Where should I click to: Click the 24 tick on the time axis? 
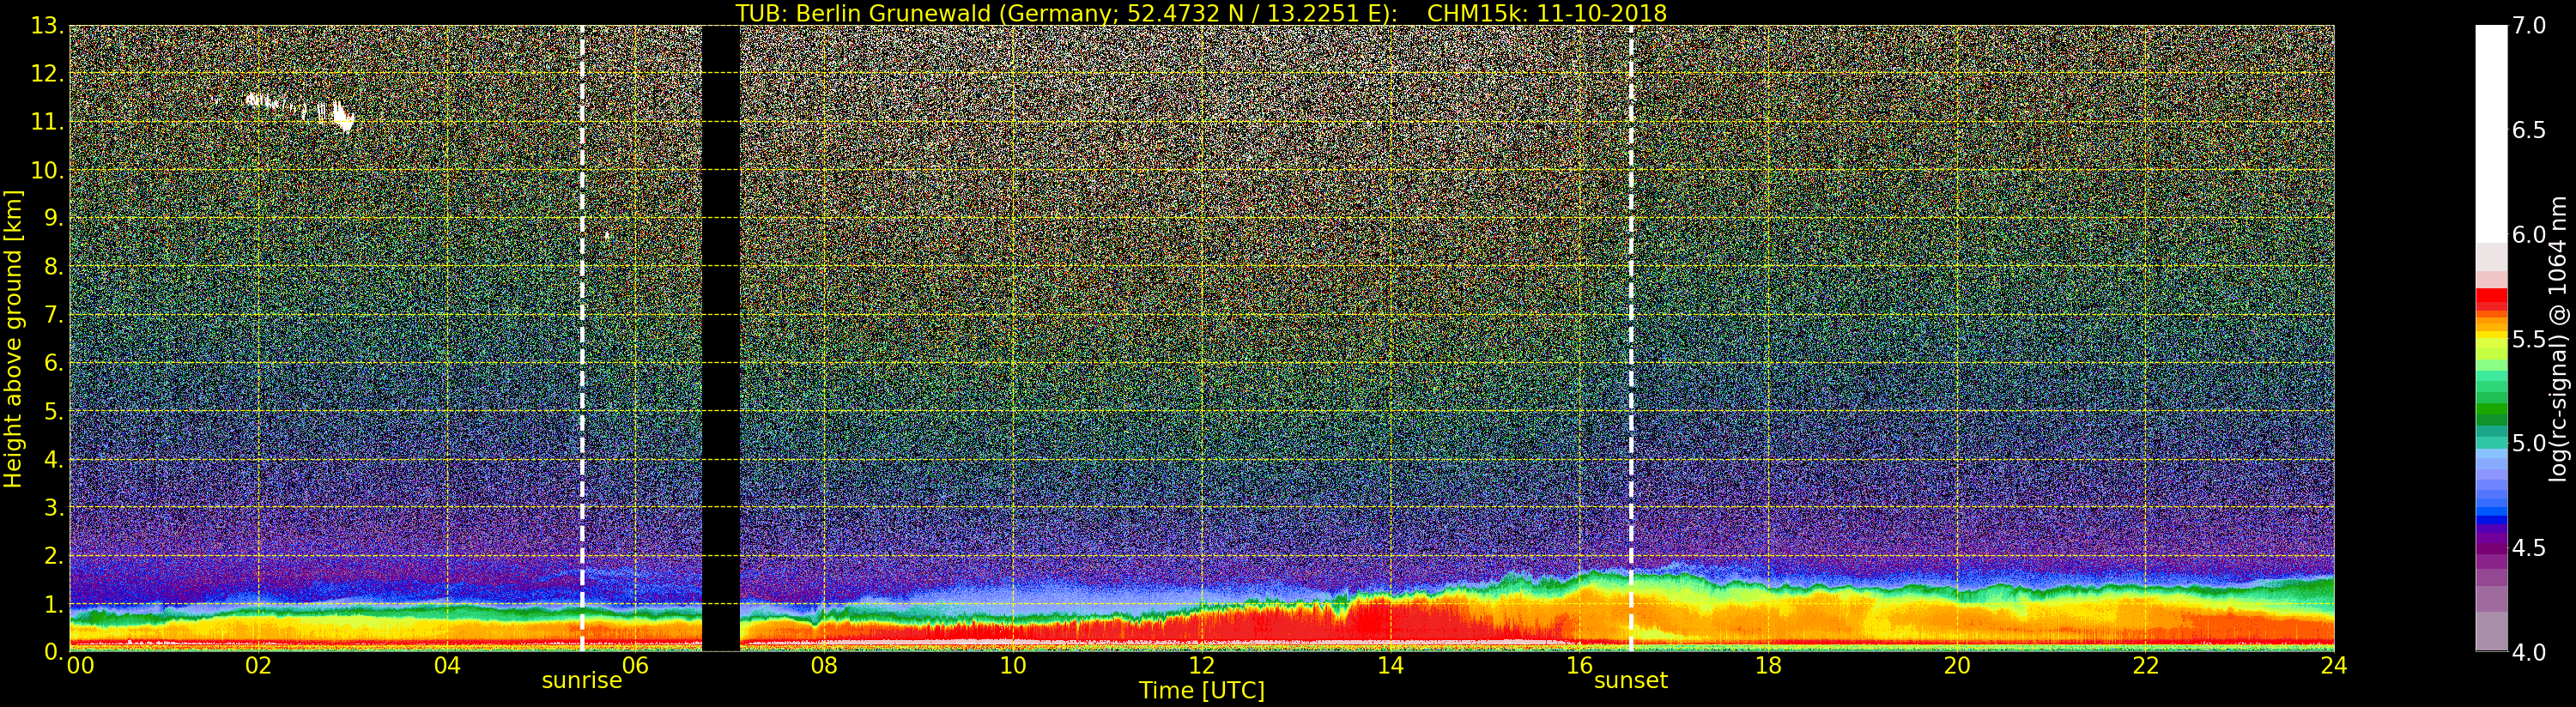click(2333, 666)
